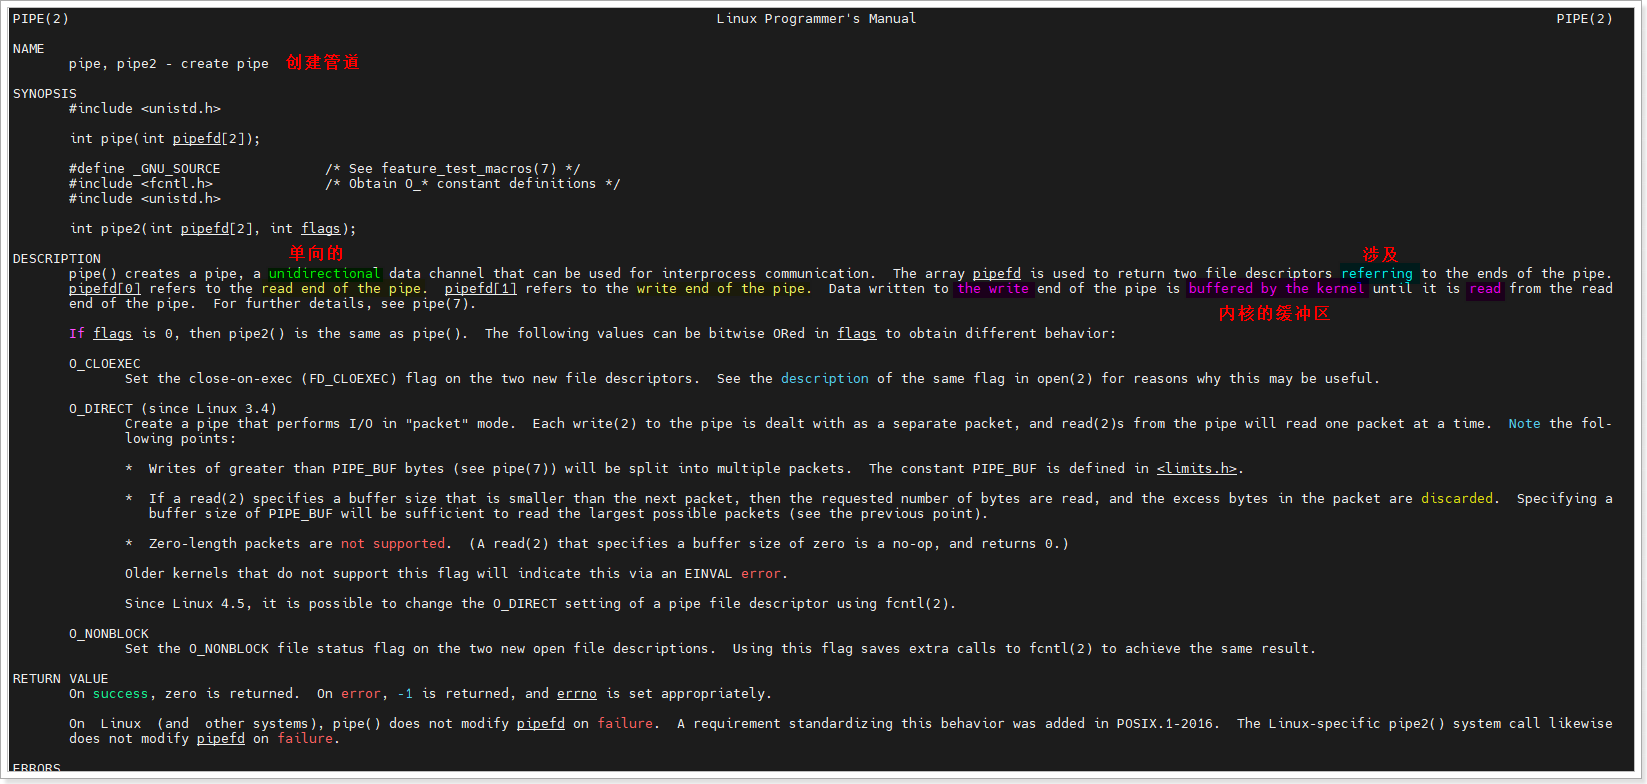
Task: Click the O_NONBLOCK flag heading
Action: (x=108, y=634)
